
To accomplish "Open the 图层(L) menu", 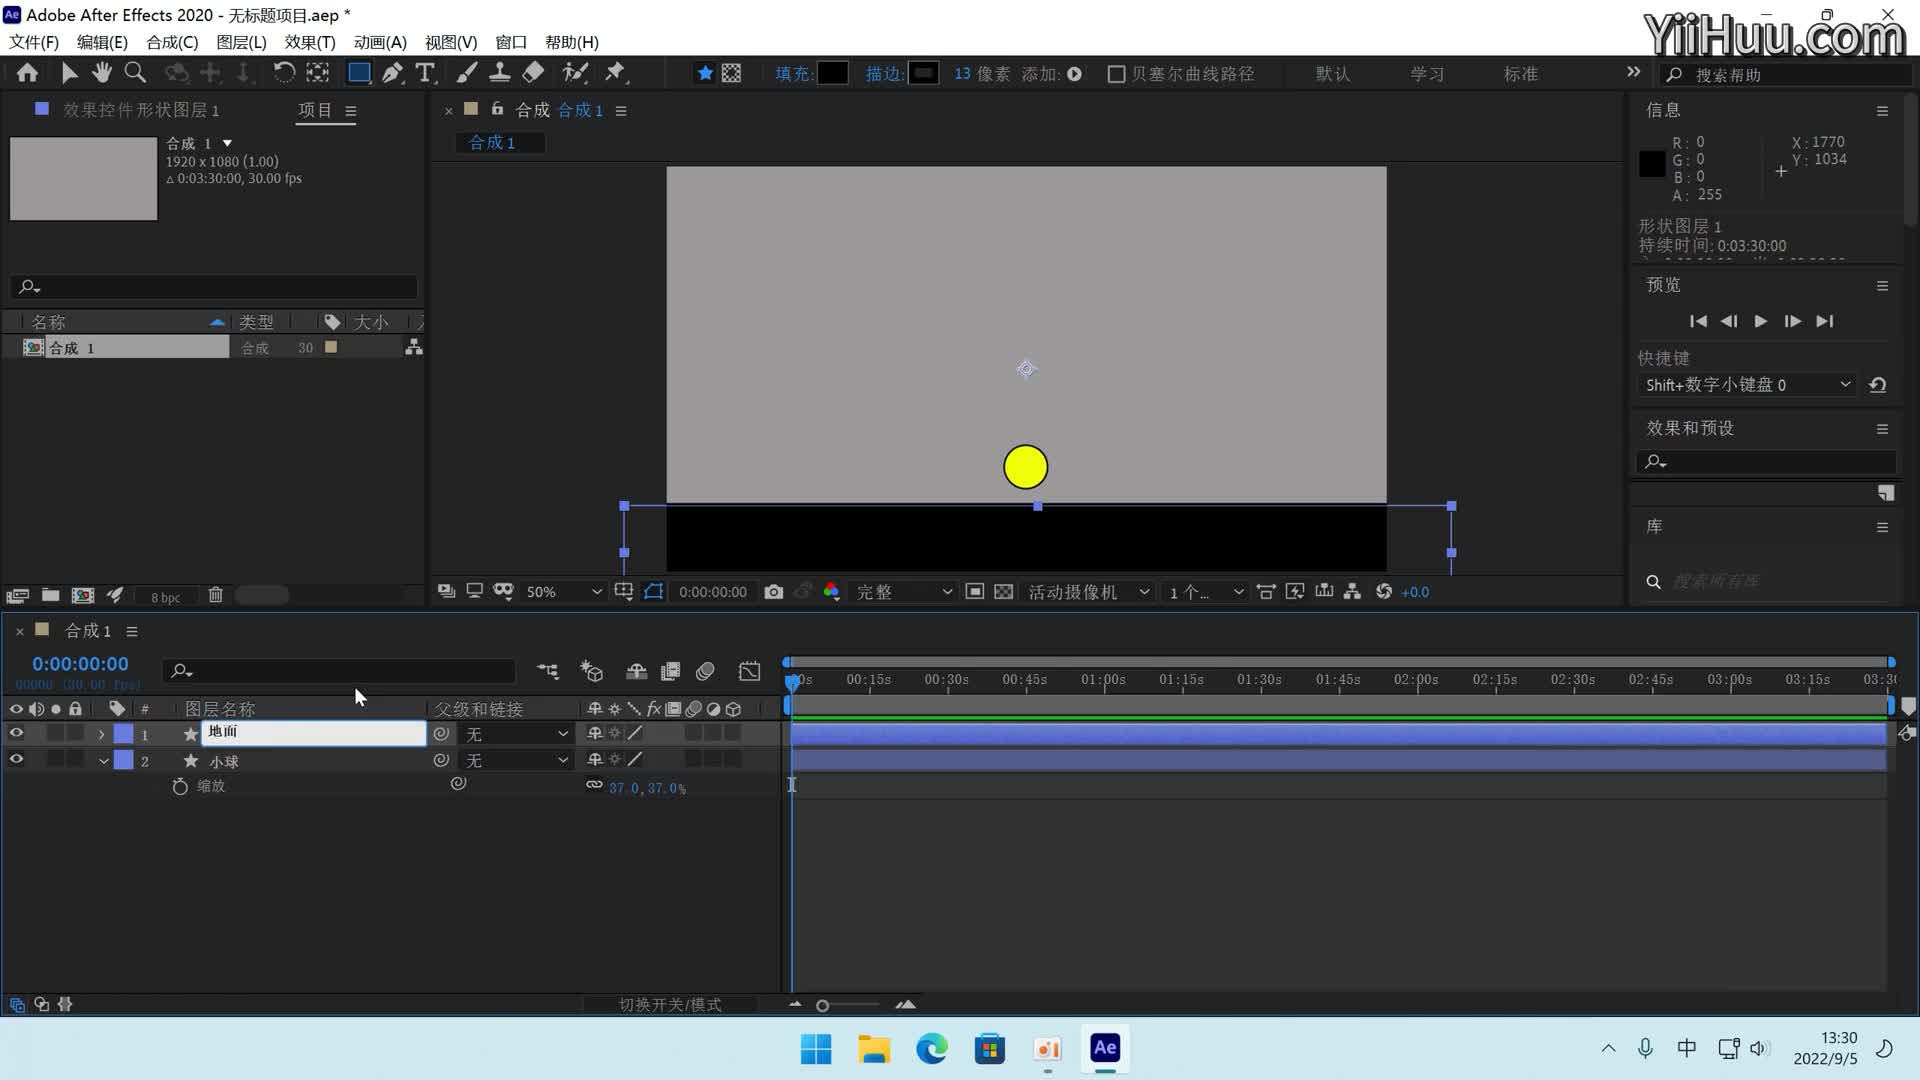I will click(x=241, y=42).
